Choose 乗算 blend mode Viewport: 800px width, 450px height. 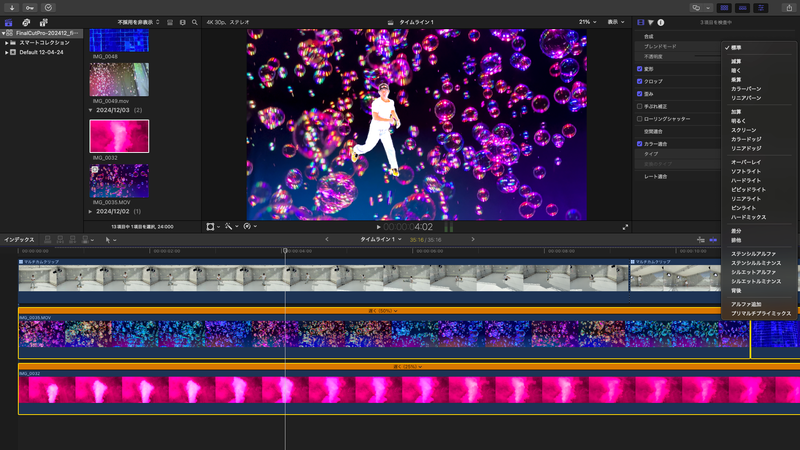tap(736, 80)
